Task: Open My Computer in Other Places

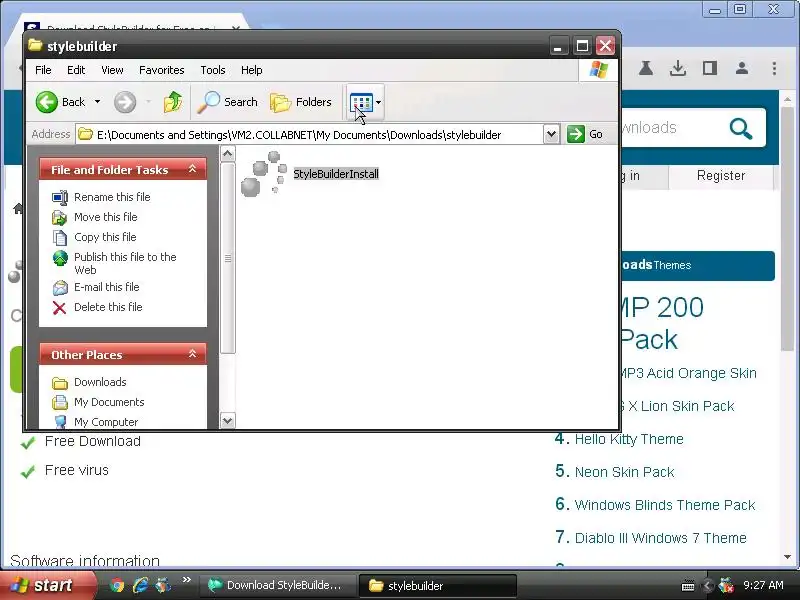Action: (106, 422)
